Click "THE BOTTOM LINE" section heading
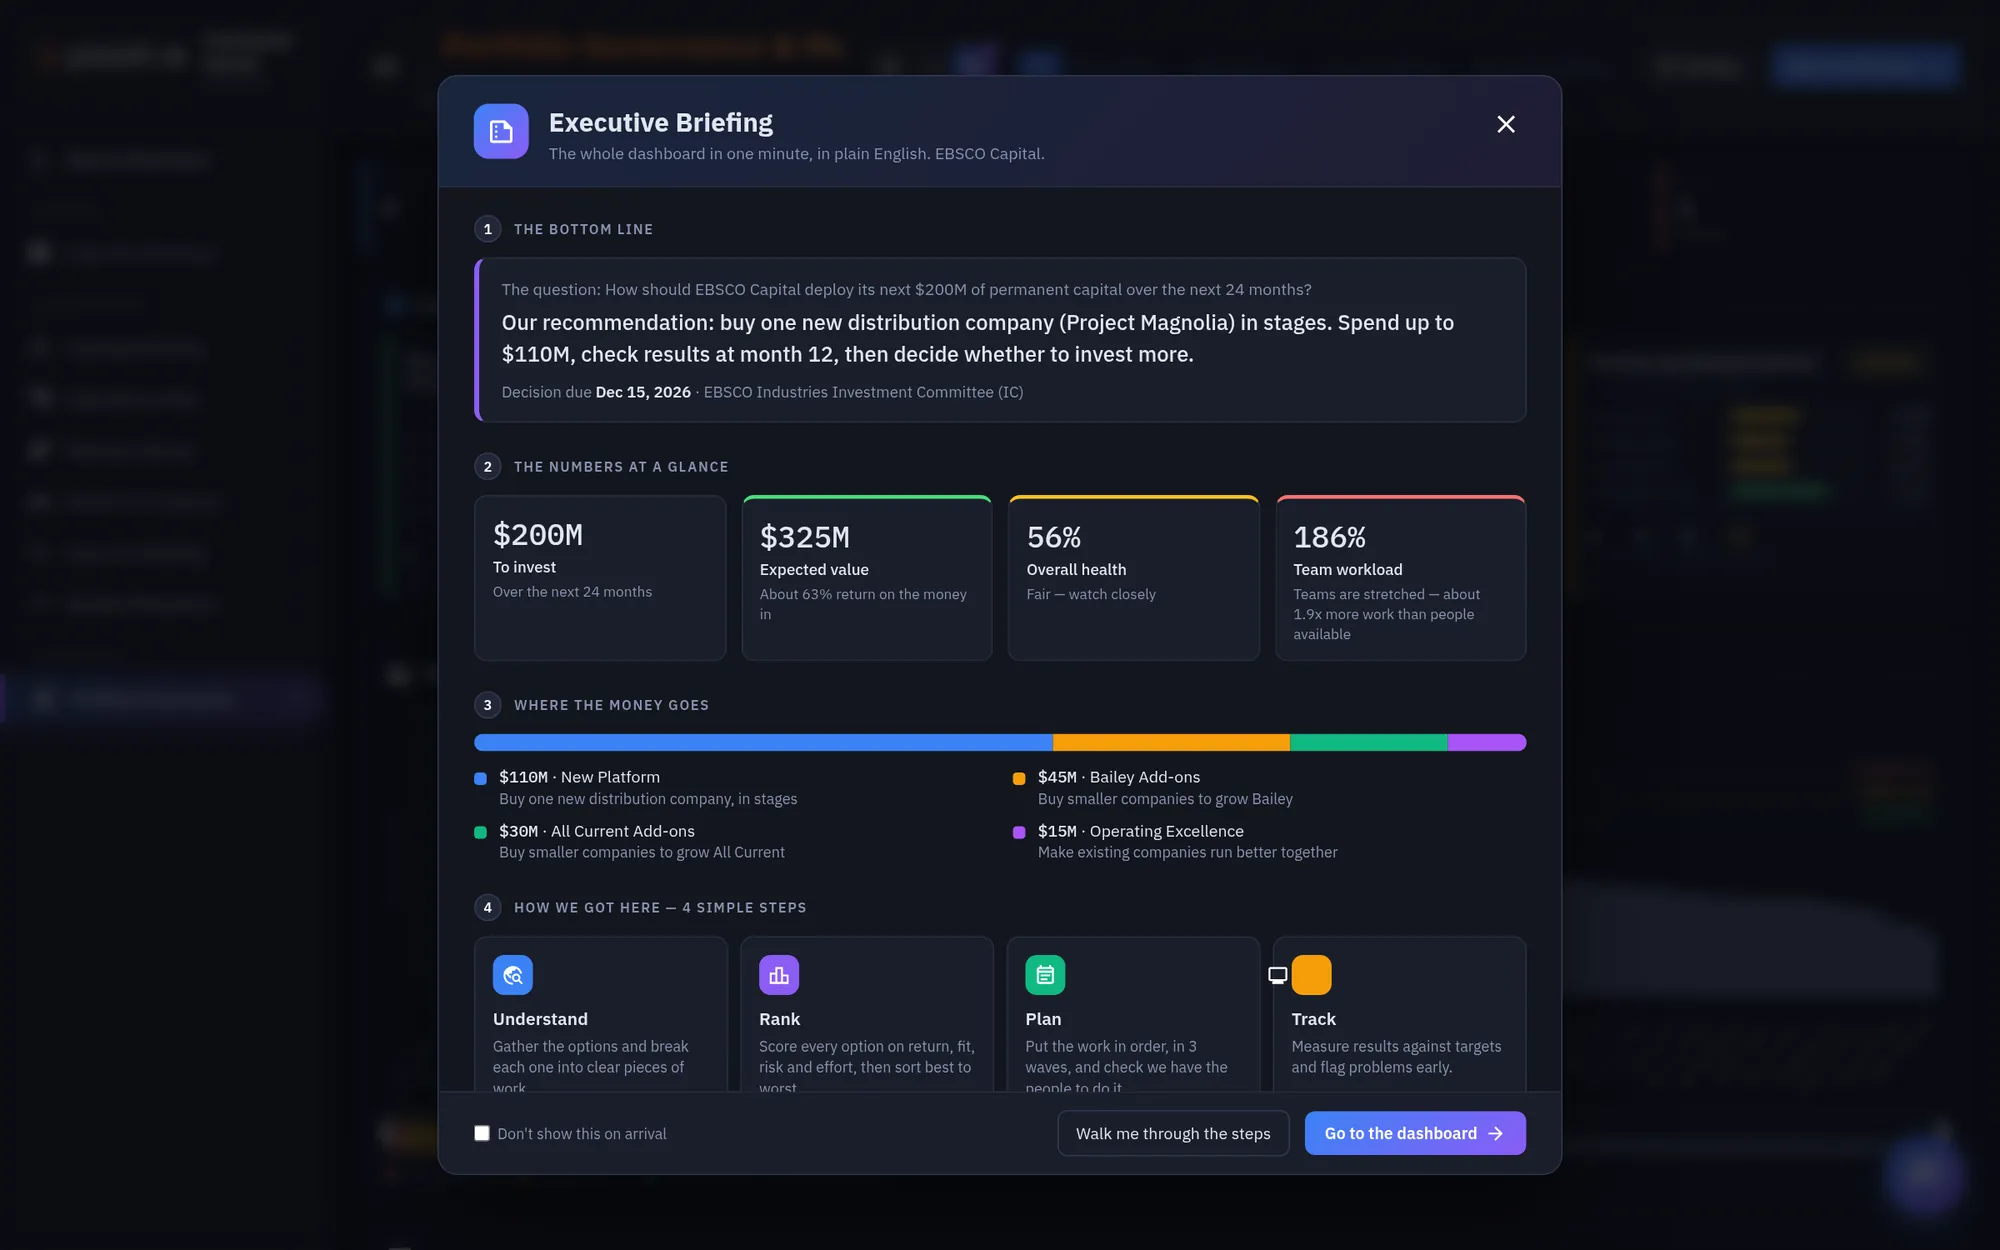 pos(583,229)
